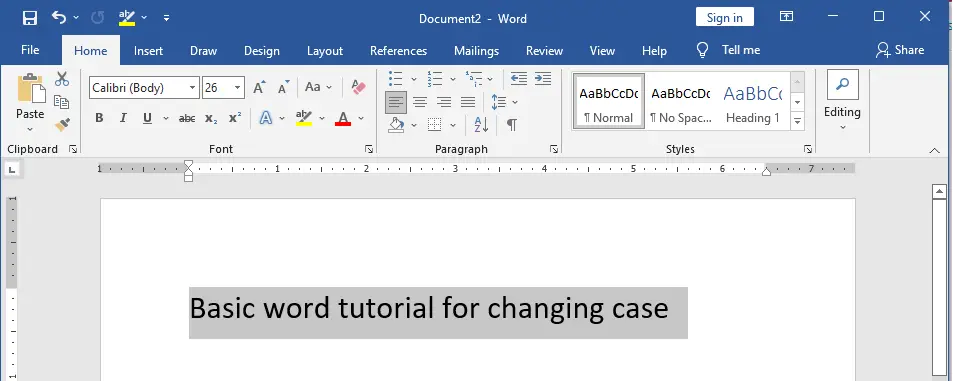Viewport: 953px width, 381px height.
Task: Open the Help tab
Action: click(655, 51)
